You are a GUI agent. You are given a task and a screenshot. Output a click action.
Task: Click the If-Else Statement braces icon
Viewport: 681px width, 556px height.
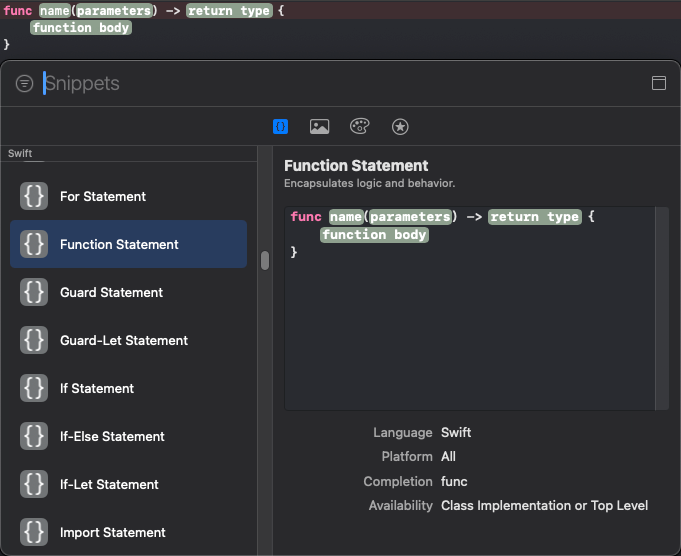(34, 436)
